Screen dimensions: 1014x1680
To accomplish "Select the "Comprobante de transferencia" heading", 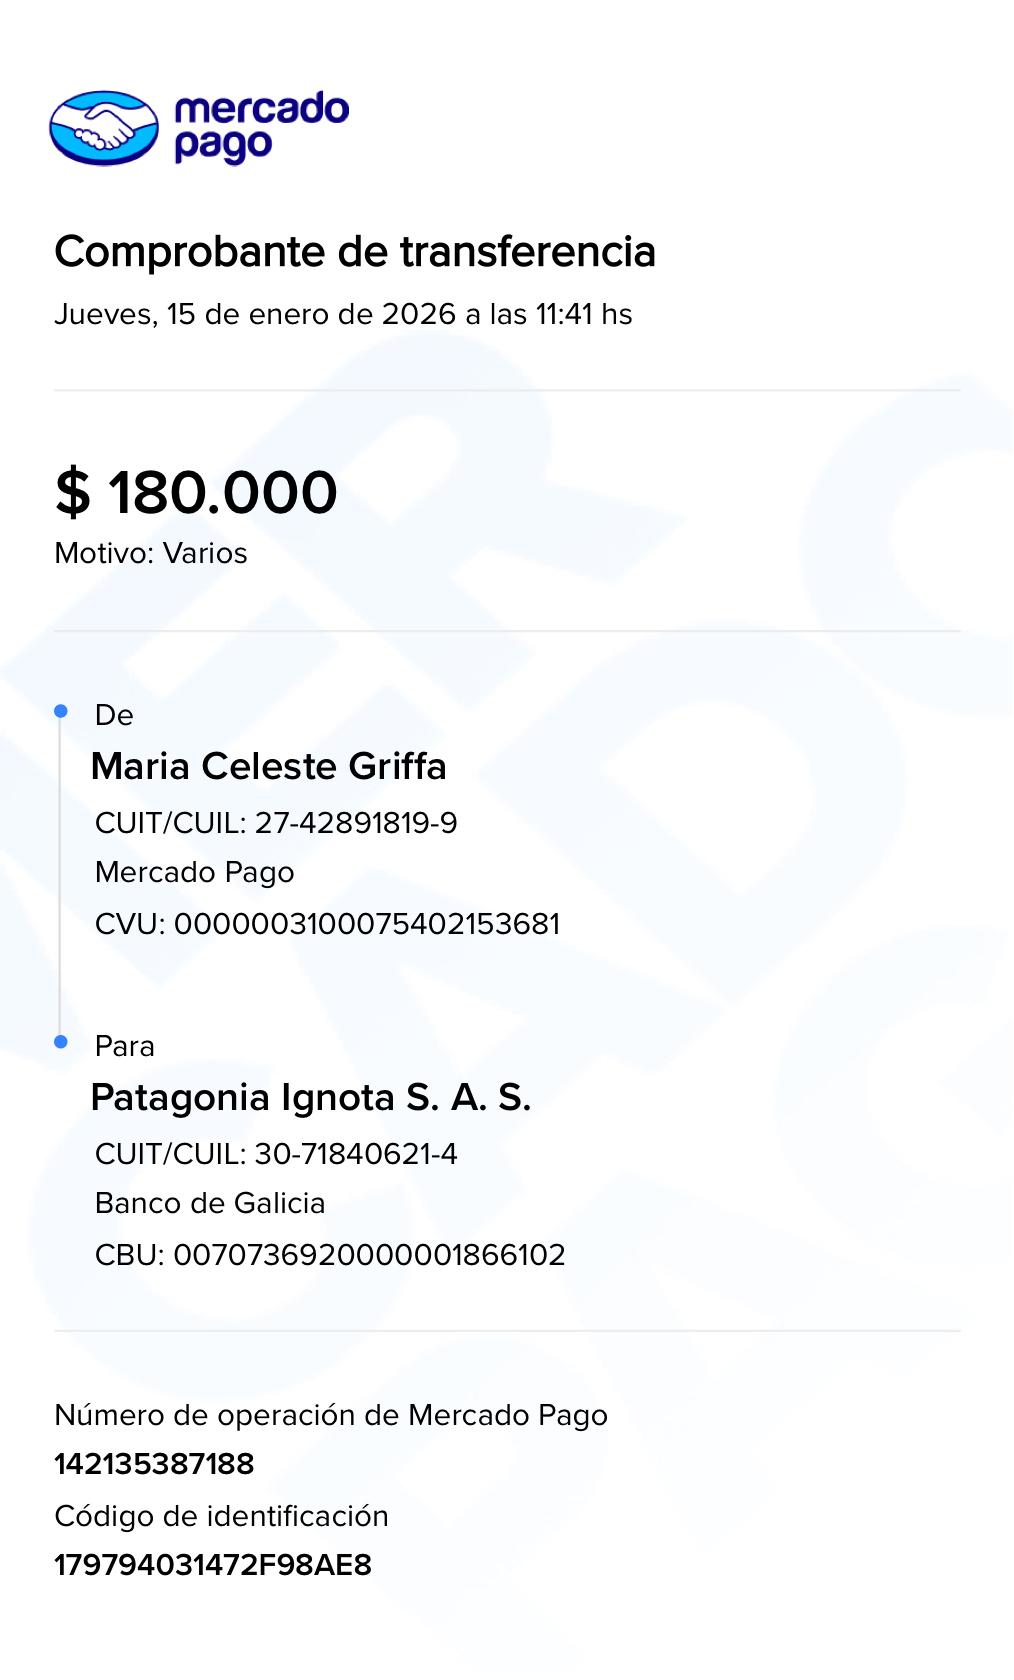I will (x=355, y=251).
